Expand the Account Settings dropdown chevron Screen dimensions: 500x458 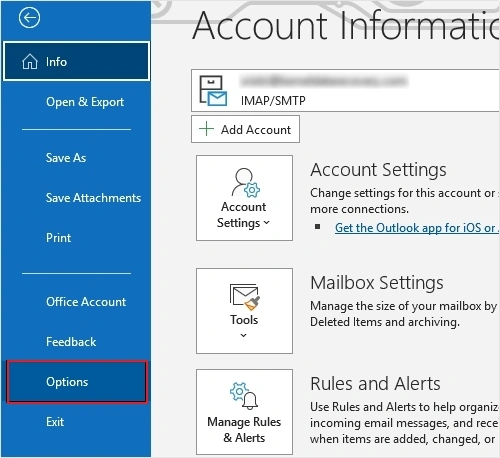click(266, 222)
